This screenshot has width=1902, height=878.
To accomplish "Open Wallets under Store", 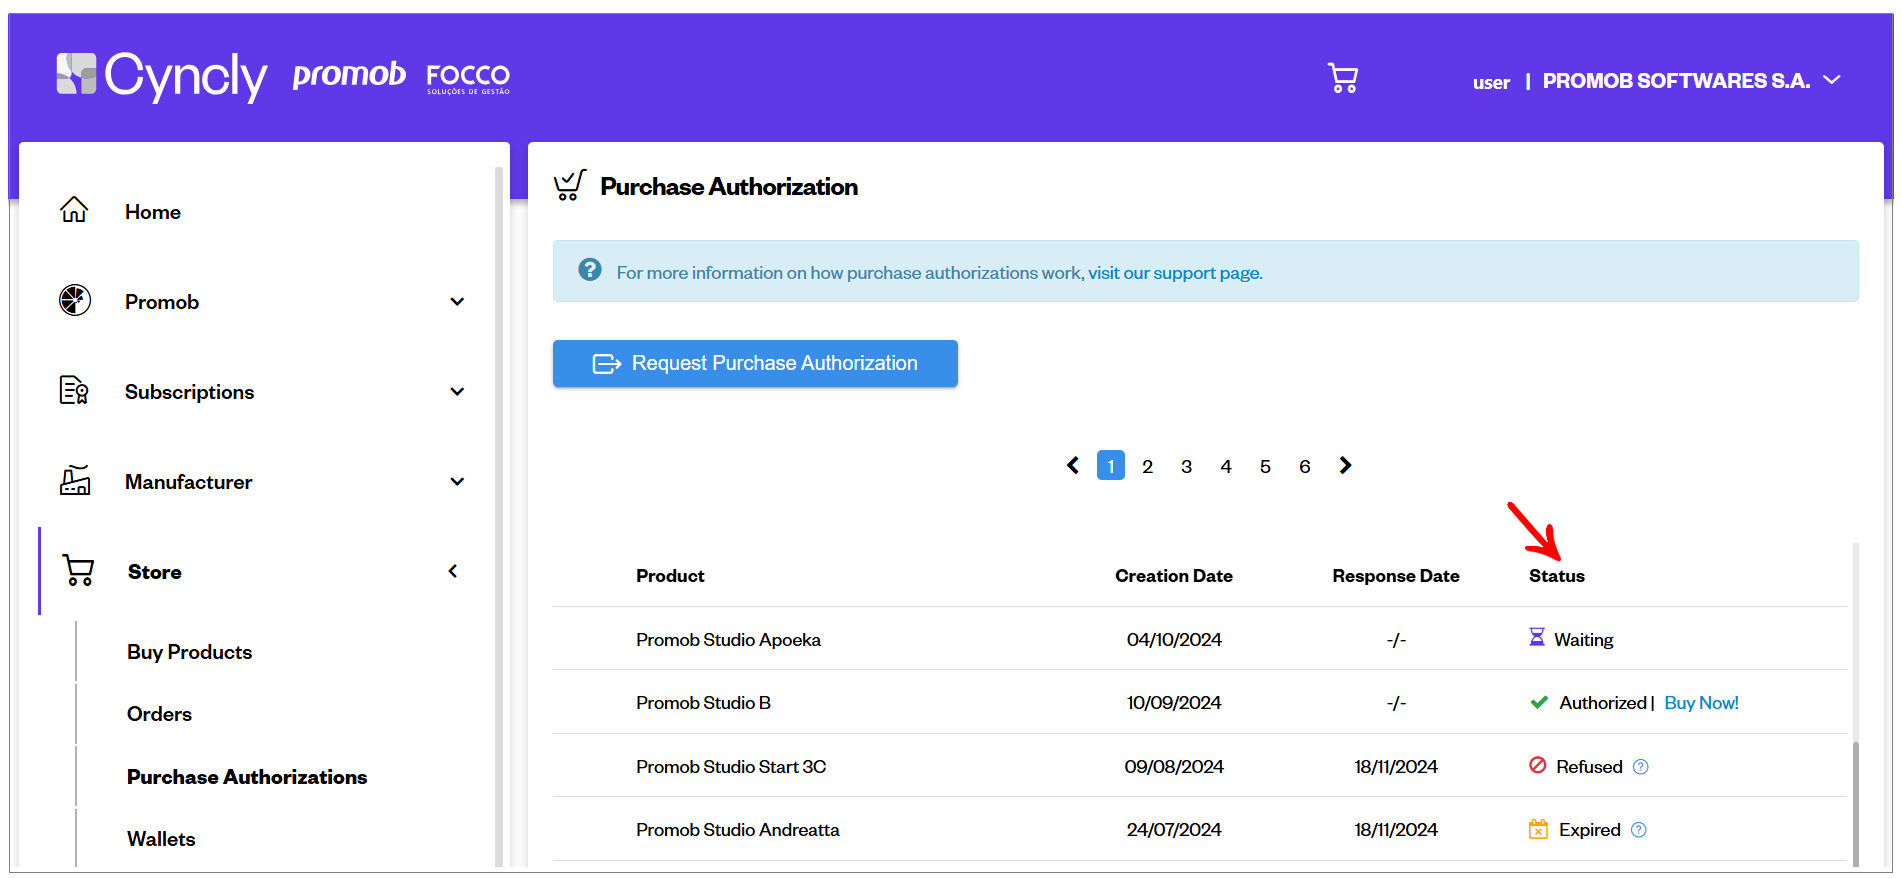I will 161,839.
